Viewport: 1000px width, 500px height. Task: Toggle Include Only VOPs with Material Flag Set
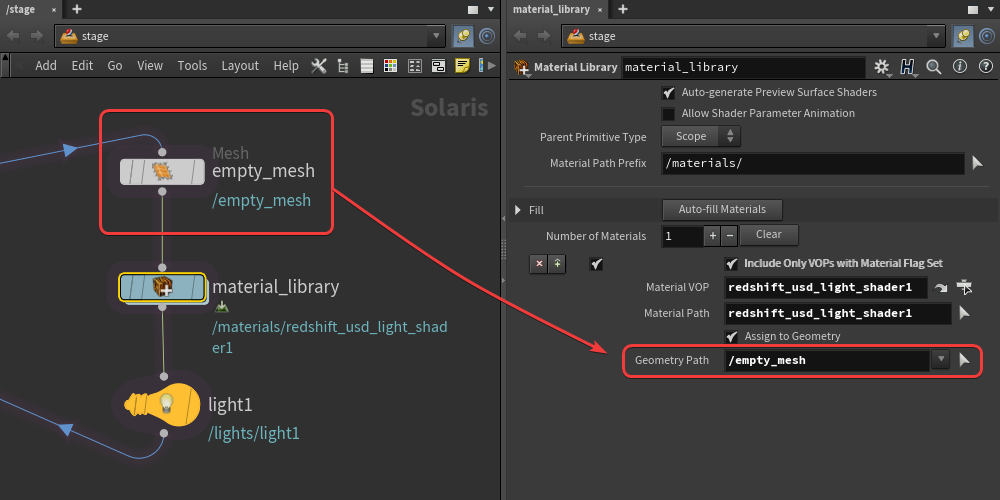click(x=732, y=263)
